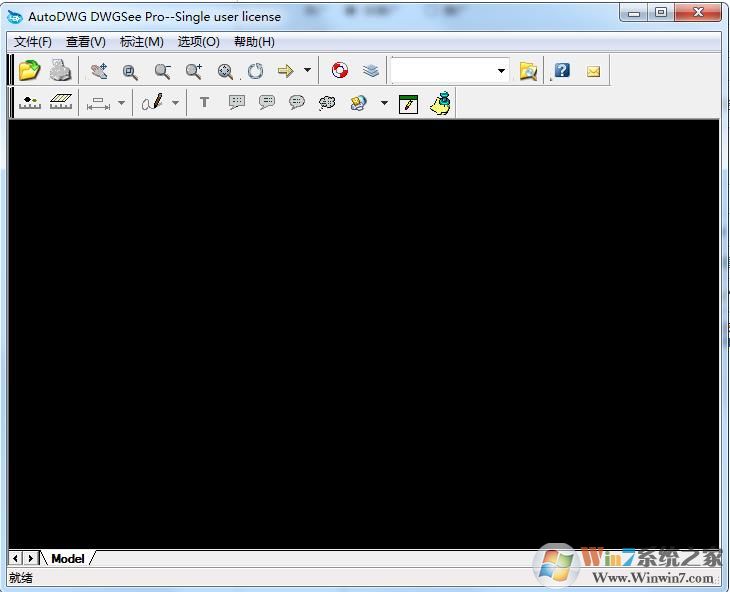Image resolution: width=730 pixels, height=592 pixels.
Task: Click the cloud-shaped comment markup icon
Action: [327, 103]
